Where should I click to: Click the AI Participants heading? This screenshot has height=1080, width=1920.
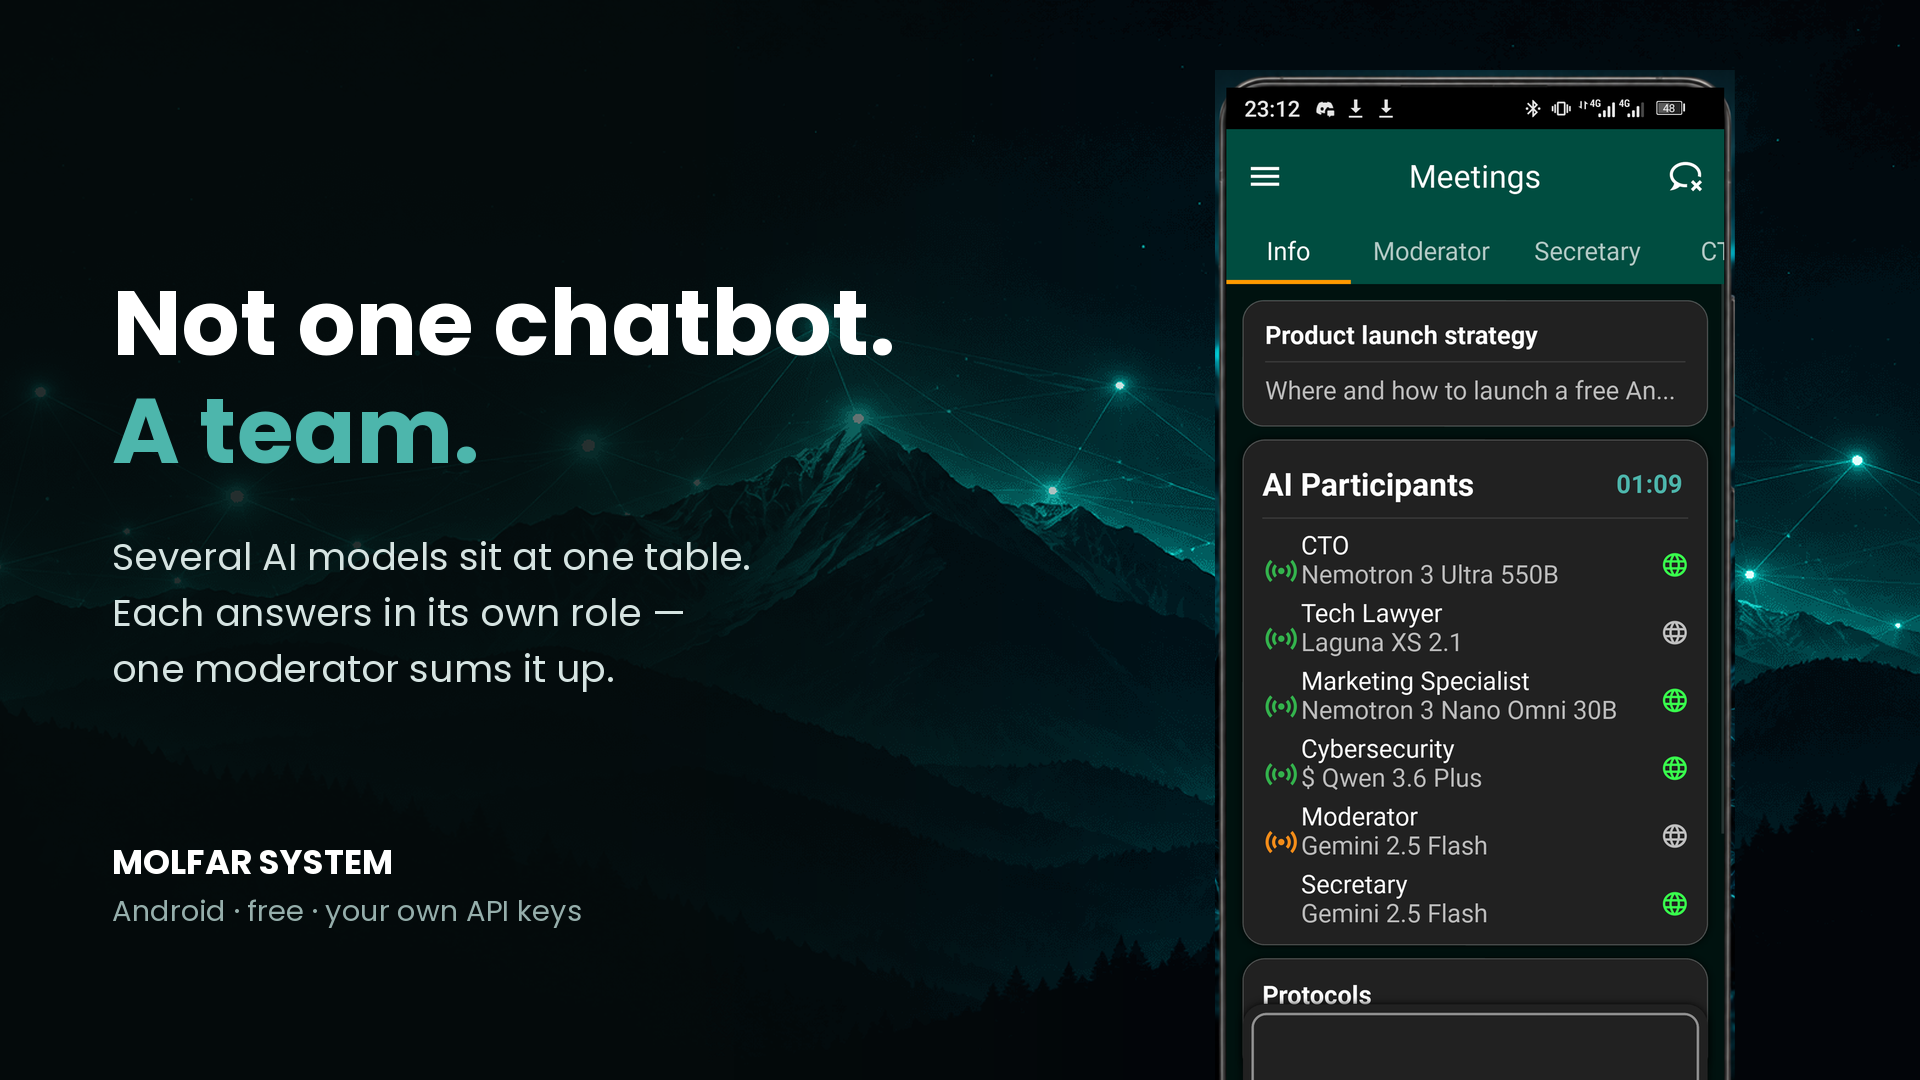coord(1368,485)
